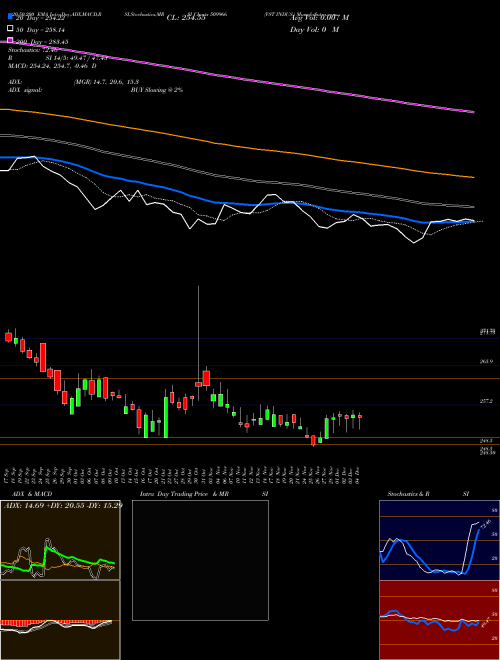Screen dimensions: 500x660
Task: Open the ADX indicator chart panel
Action: pyautogui.click(x=60, y=540)
